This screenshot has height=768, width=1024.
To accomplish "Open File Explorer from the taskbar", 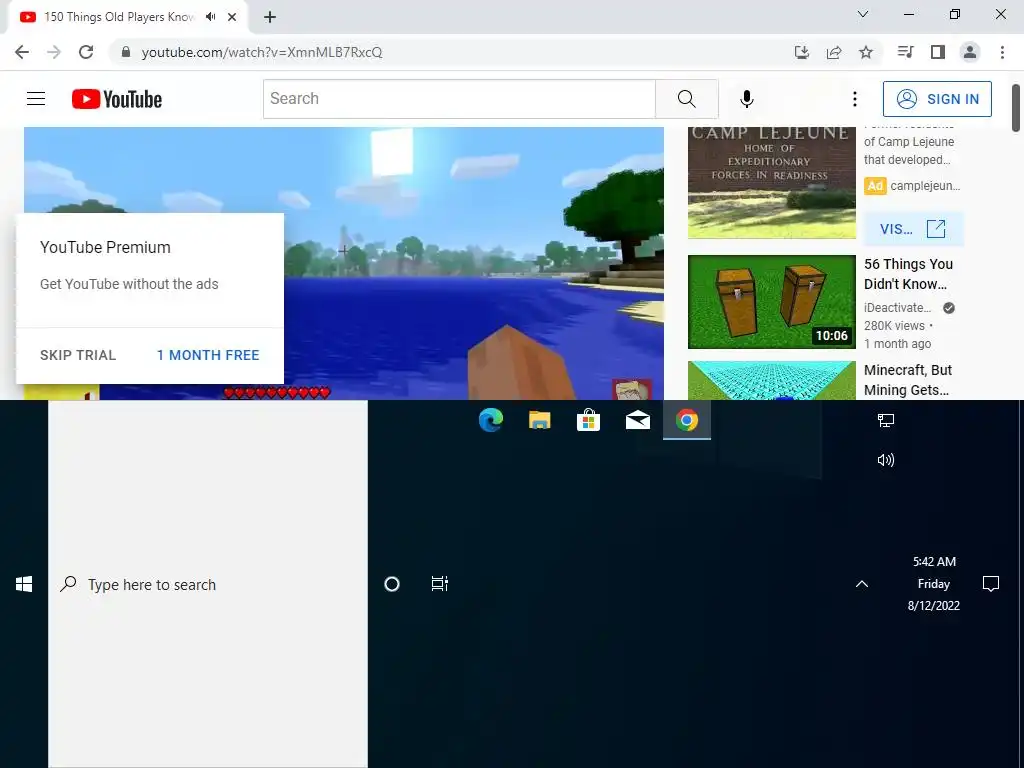I will [539, 420].
